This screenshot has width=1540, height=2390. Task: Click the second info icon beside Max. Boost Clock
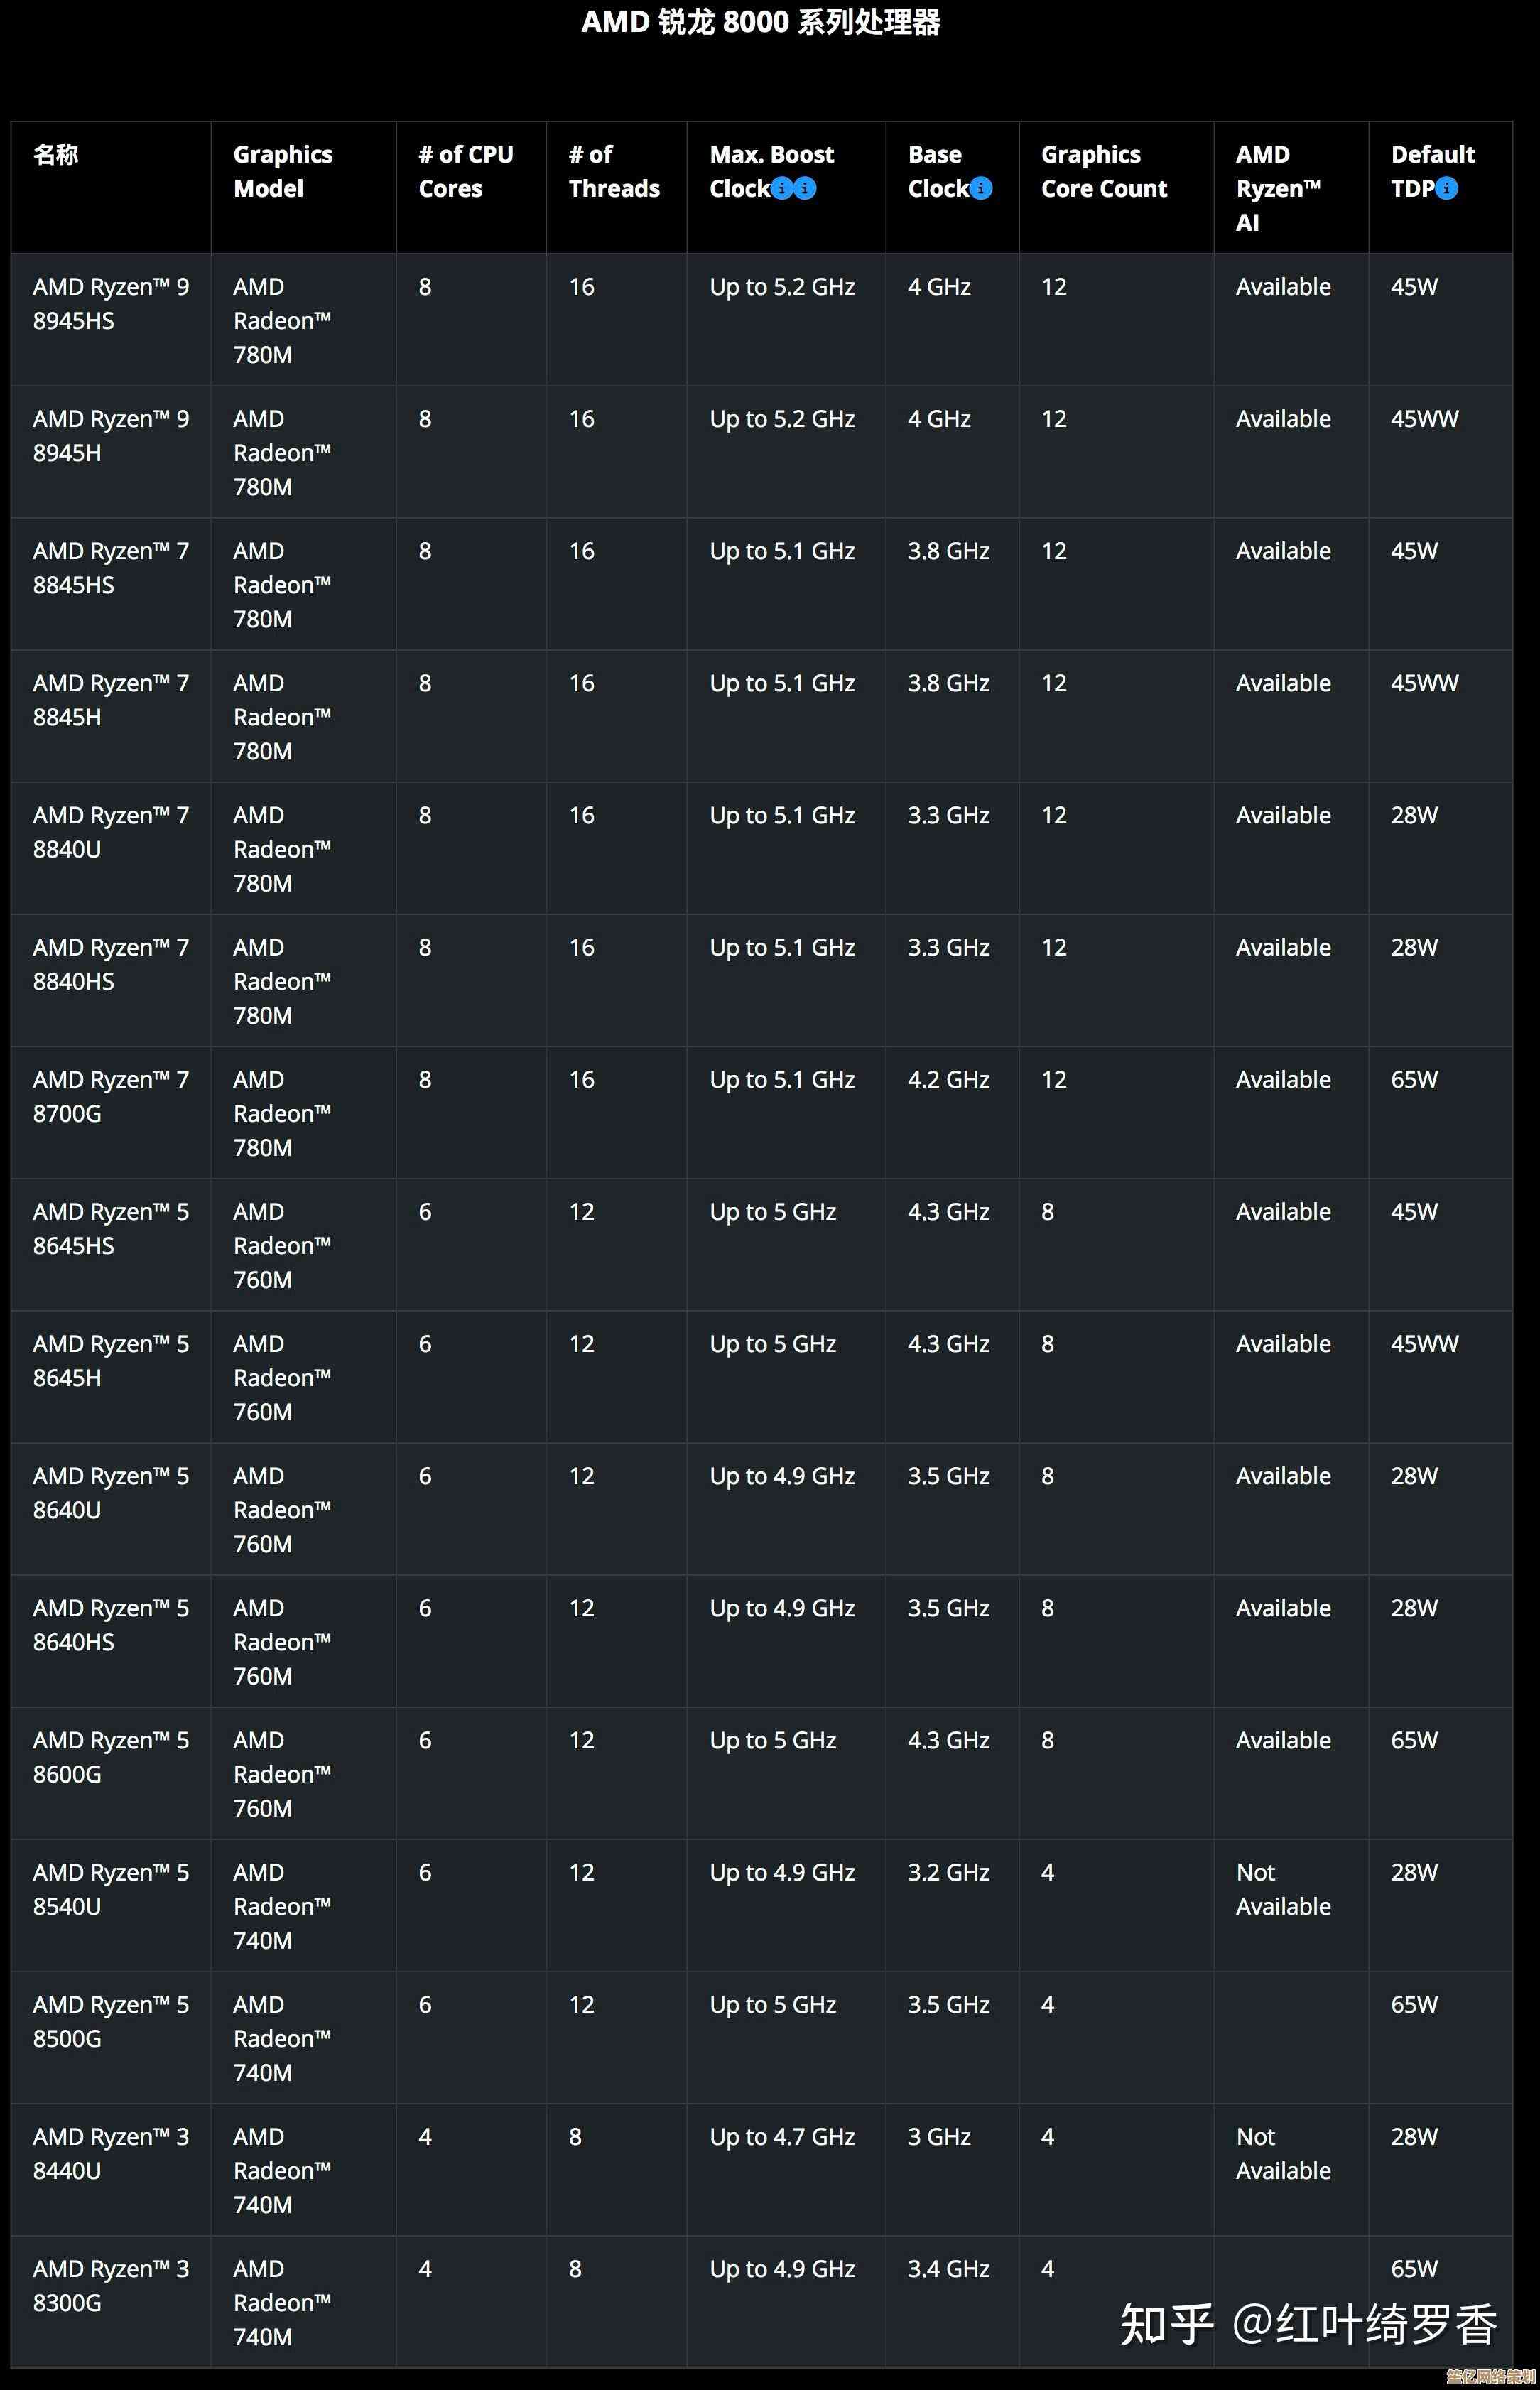click(805, 188)
